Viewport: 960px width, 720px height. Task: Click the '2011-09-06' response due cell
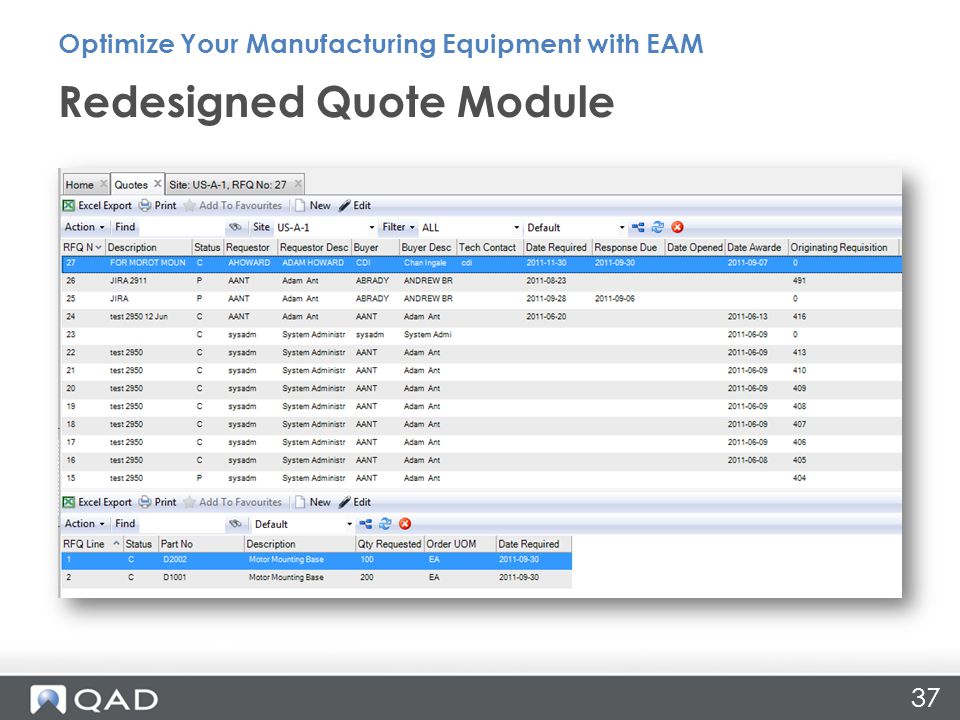615,299
